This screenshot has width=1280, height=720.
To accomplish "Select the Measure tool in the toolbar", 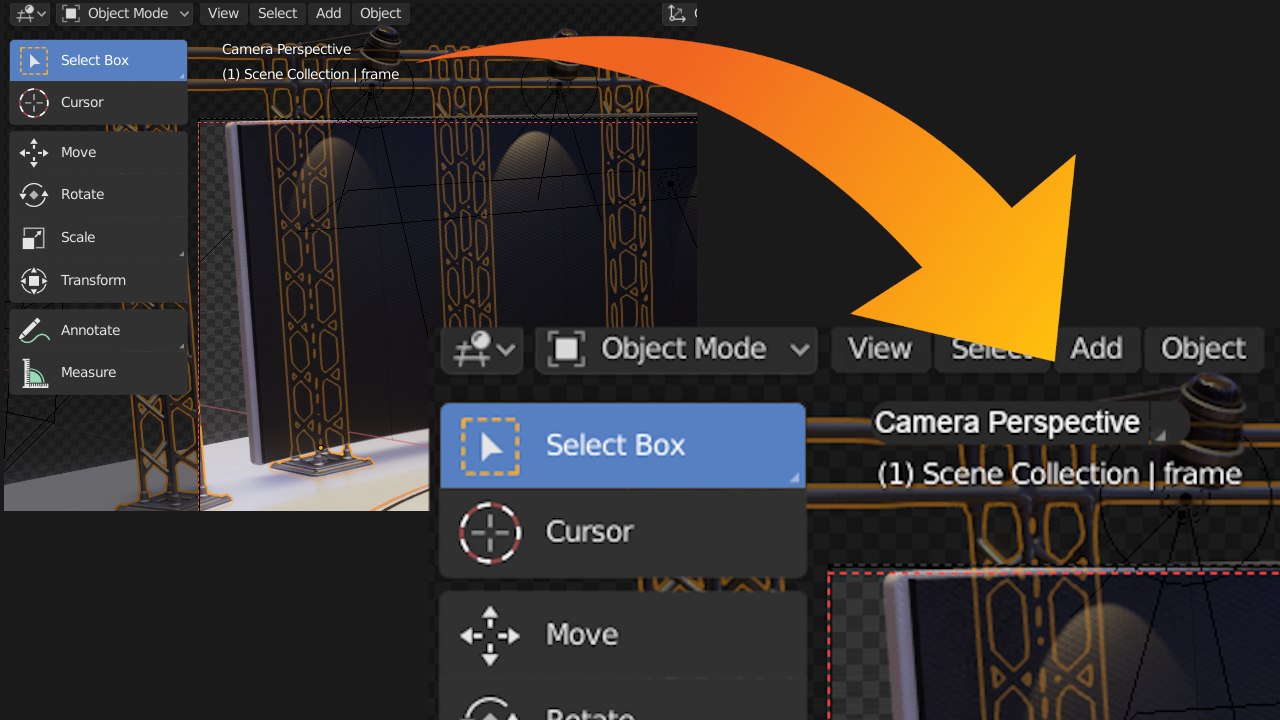I will [98, 372].
